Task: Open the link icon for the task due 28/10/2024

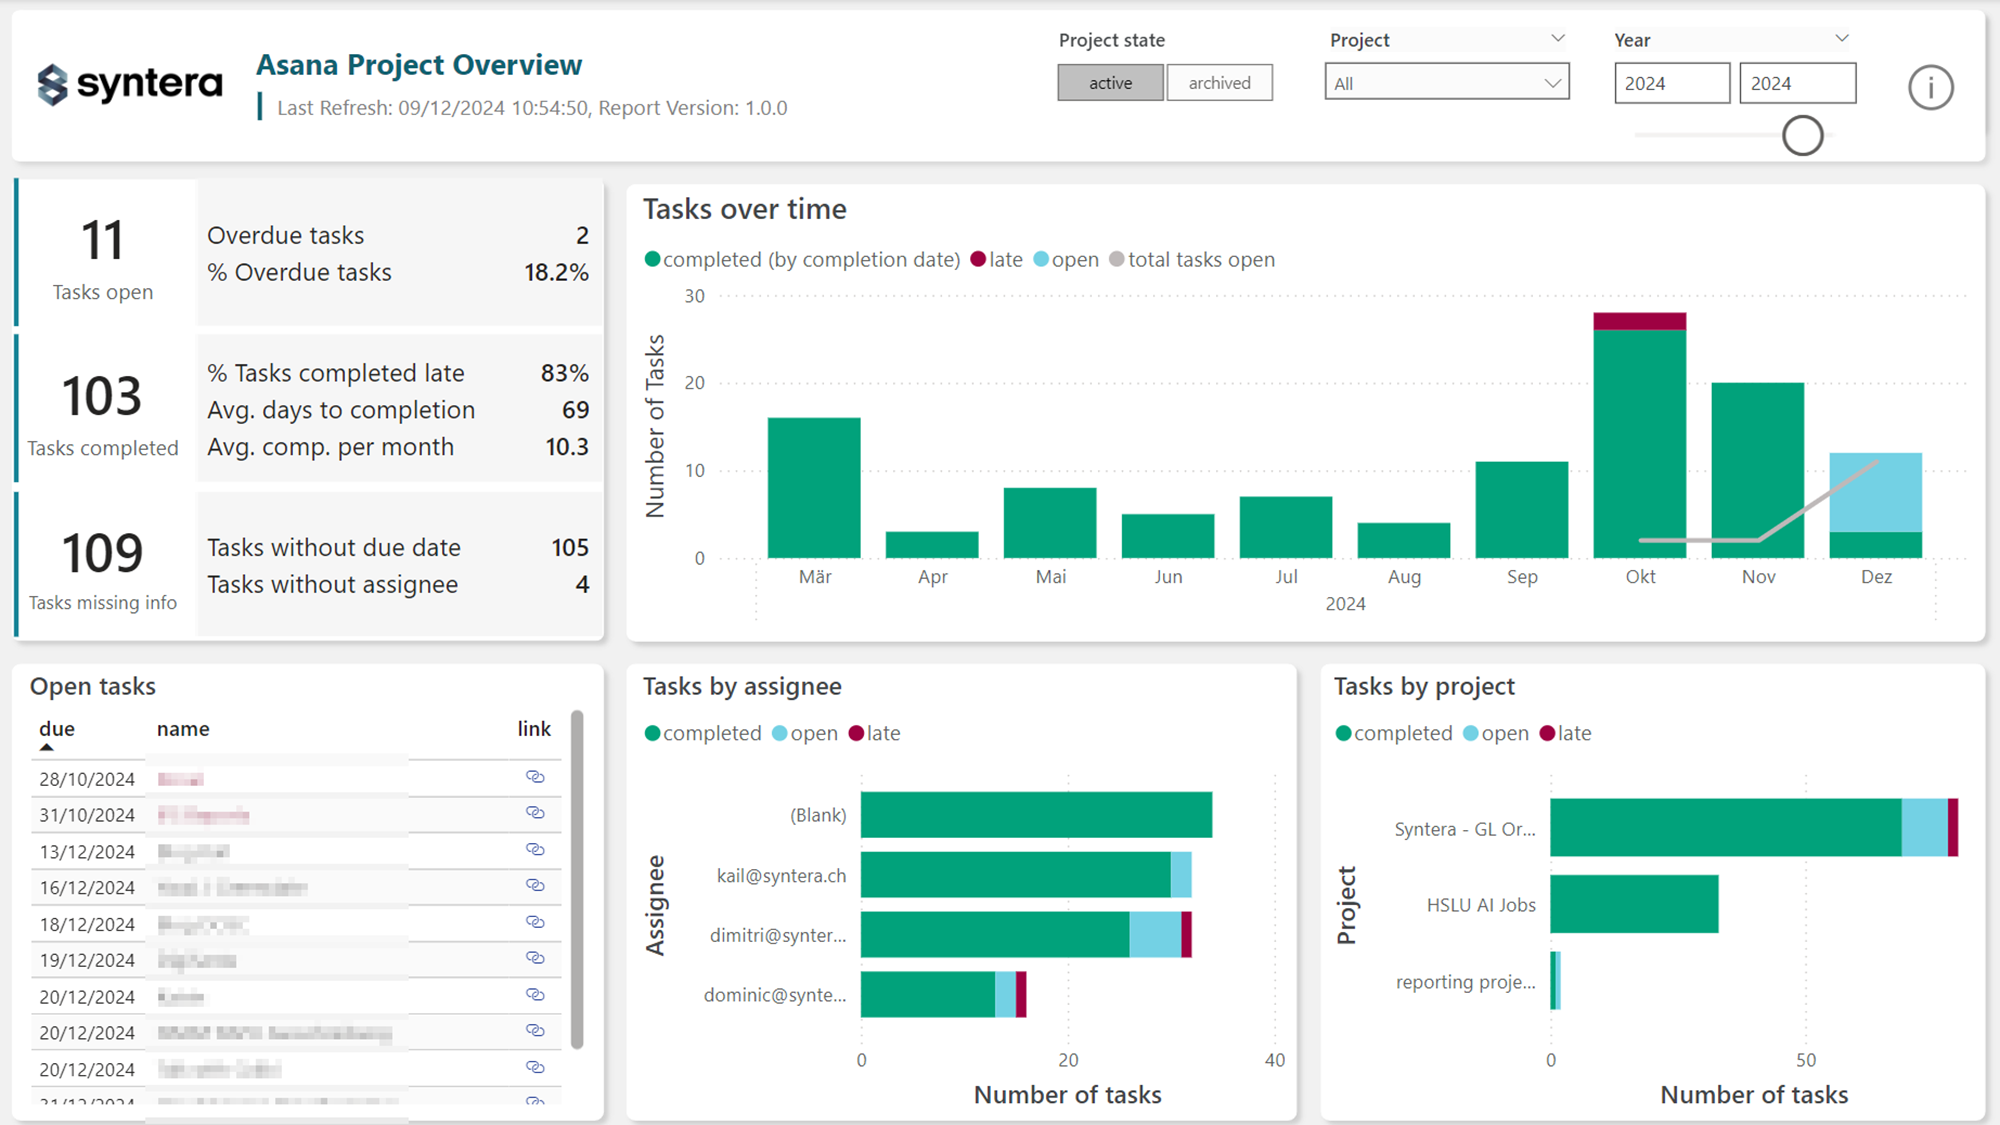Action: click(536, 777)
